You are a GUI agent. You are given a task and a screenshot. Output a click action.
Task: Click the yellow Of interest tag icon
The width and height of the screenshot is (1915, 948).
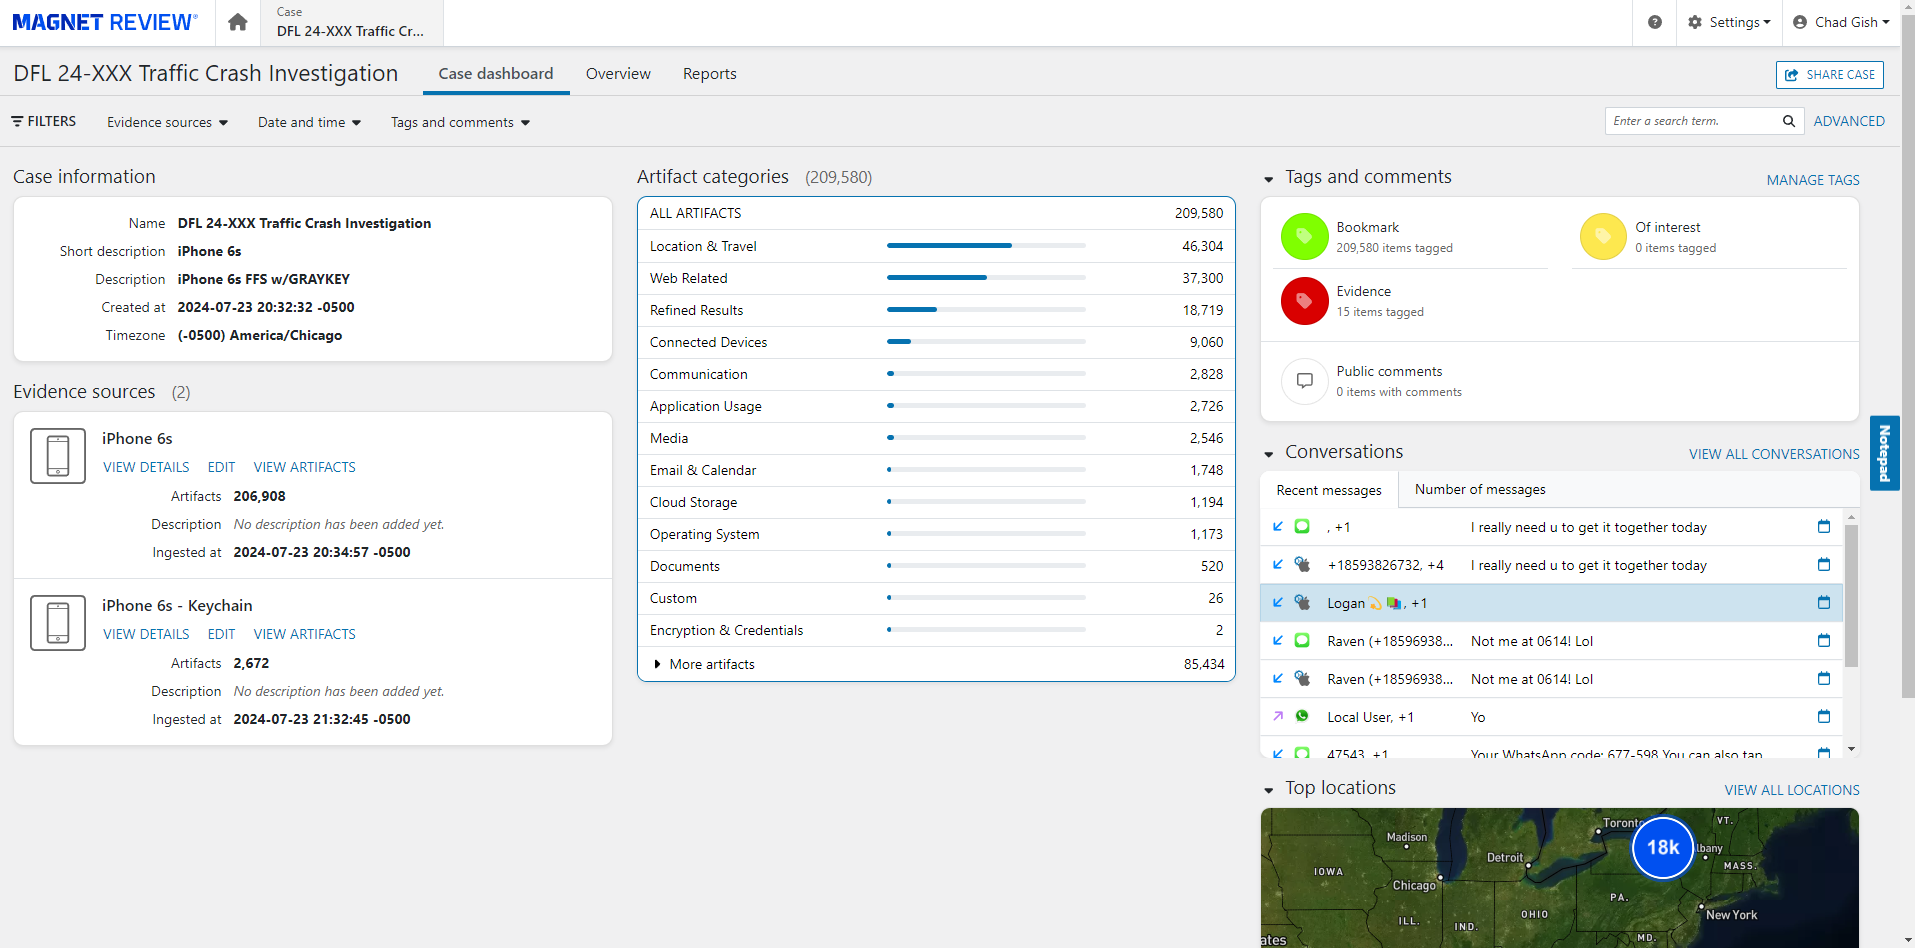(1603, 237)
